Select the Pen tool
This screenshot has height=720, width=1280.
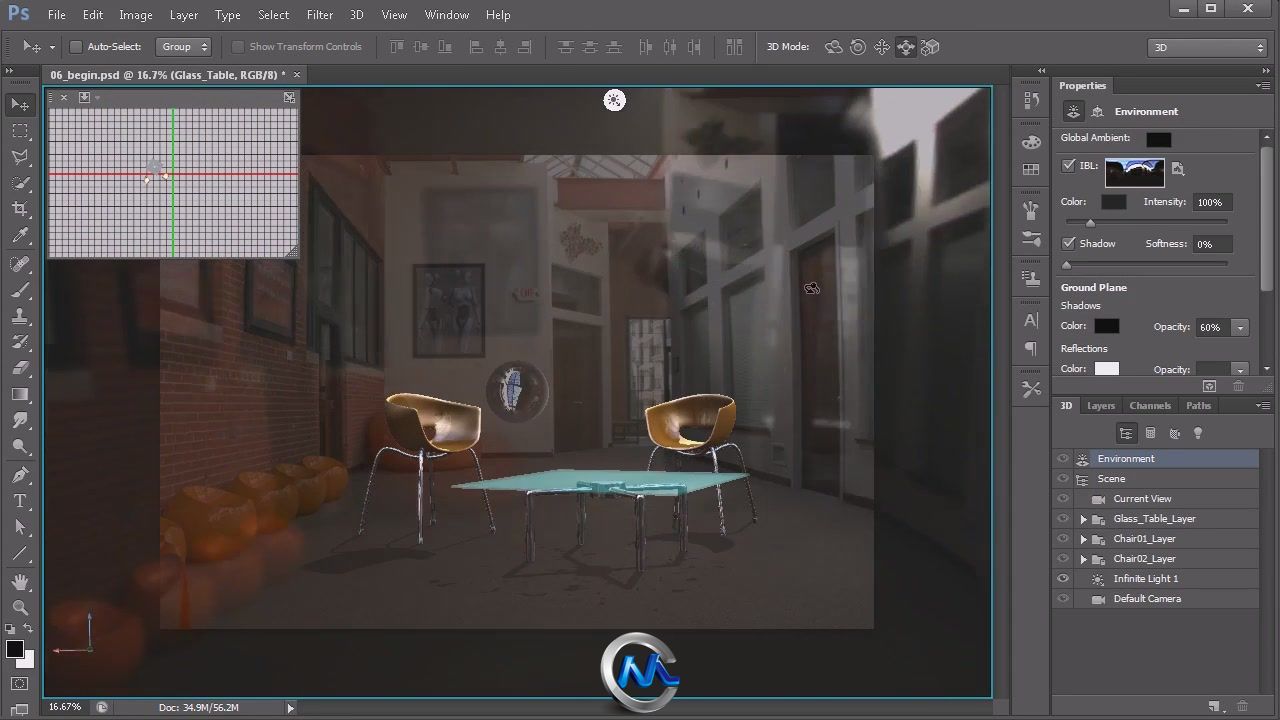[x=20, y=475]
